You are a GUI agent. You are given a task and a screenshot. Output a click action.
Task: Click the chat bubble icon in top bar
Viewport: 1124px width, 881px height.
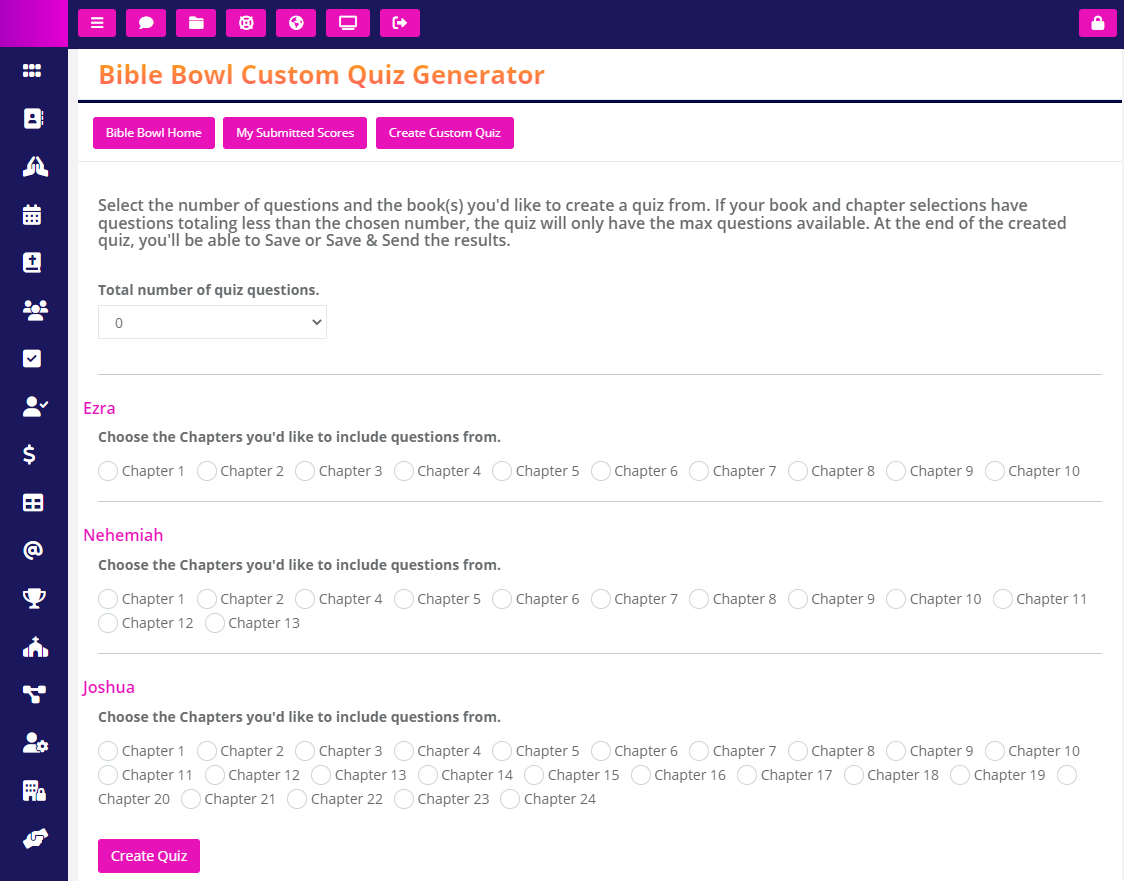tap(146, 23)
